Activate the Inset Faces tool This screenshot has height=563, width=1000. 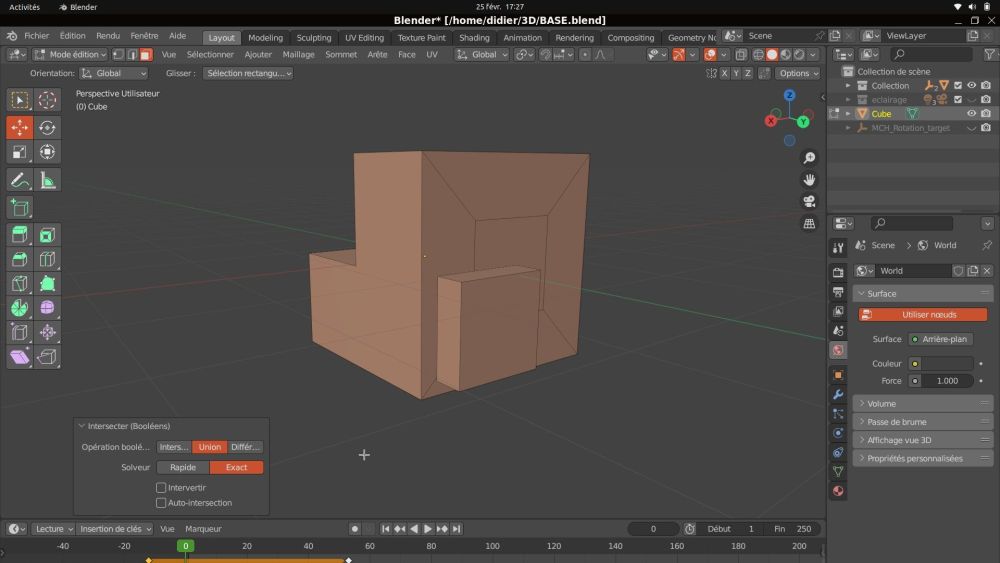47,235
